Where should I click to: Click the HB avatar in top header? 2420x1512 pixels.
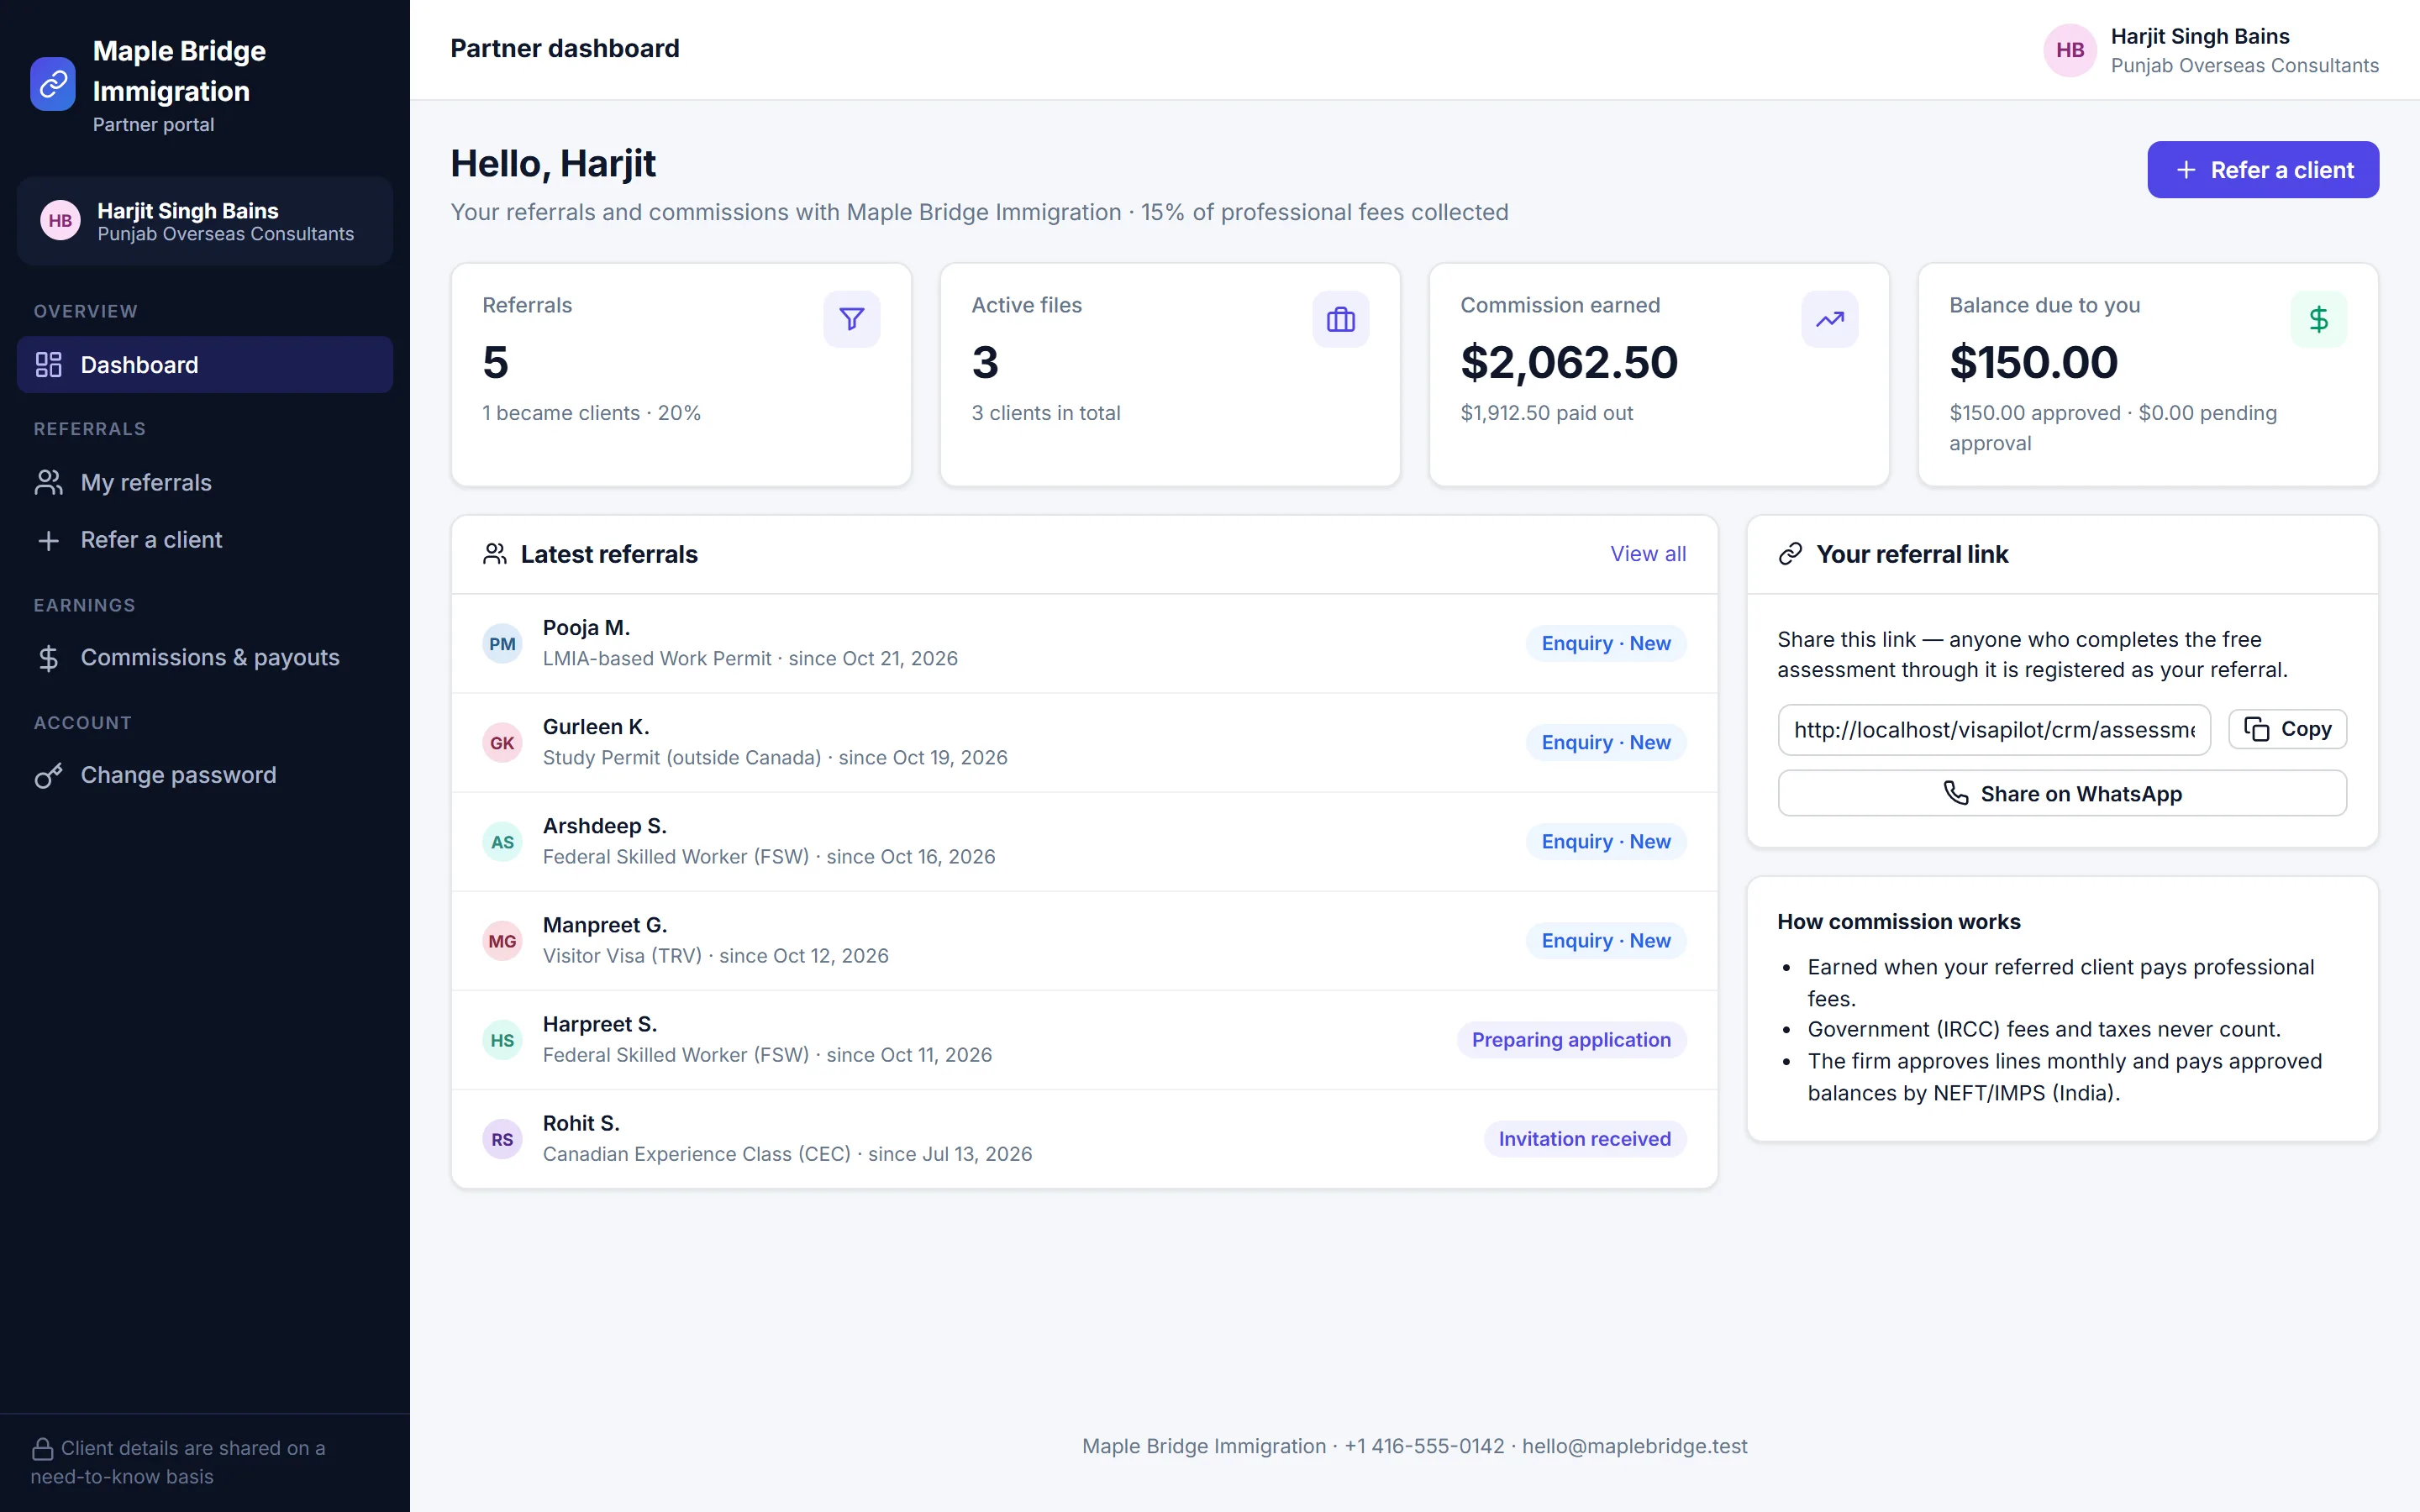tap(2070, 50)
